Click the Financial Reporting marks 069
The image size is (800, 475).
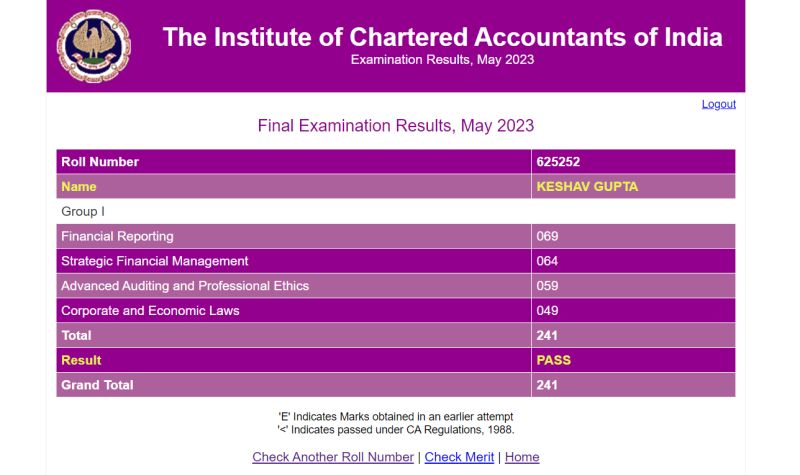(x=633, y=236)
